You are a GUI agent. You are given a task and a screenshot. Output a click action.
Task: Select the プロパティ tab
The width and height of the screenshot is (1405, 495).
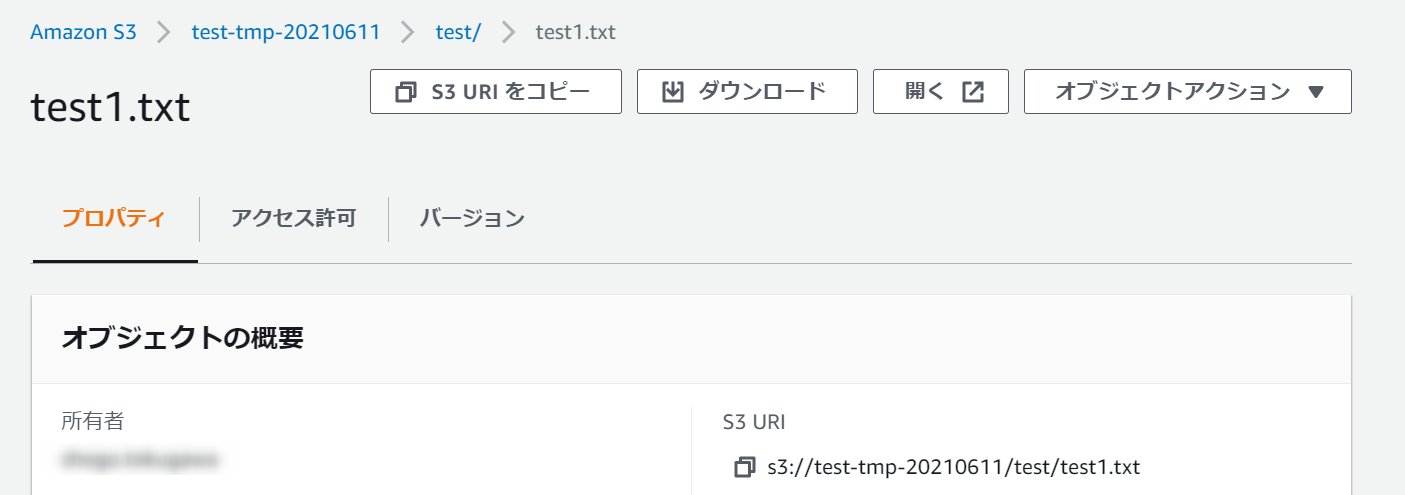coord(114,219)
